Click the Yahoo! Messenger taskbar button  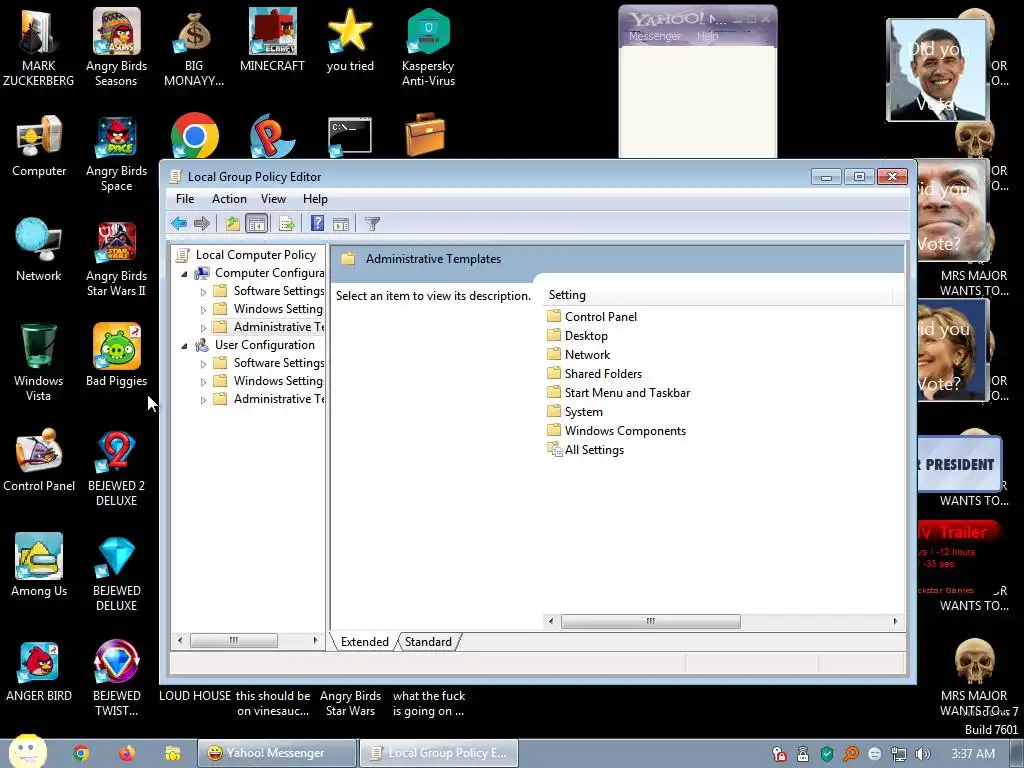pyautogui.click(x=277, y=753)
